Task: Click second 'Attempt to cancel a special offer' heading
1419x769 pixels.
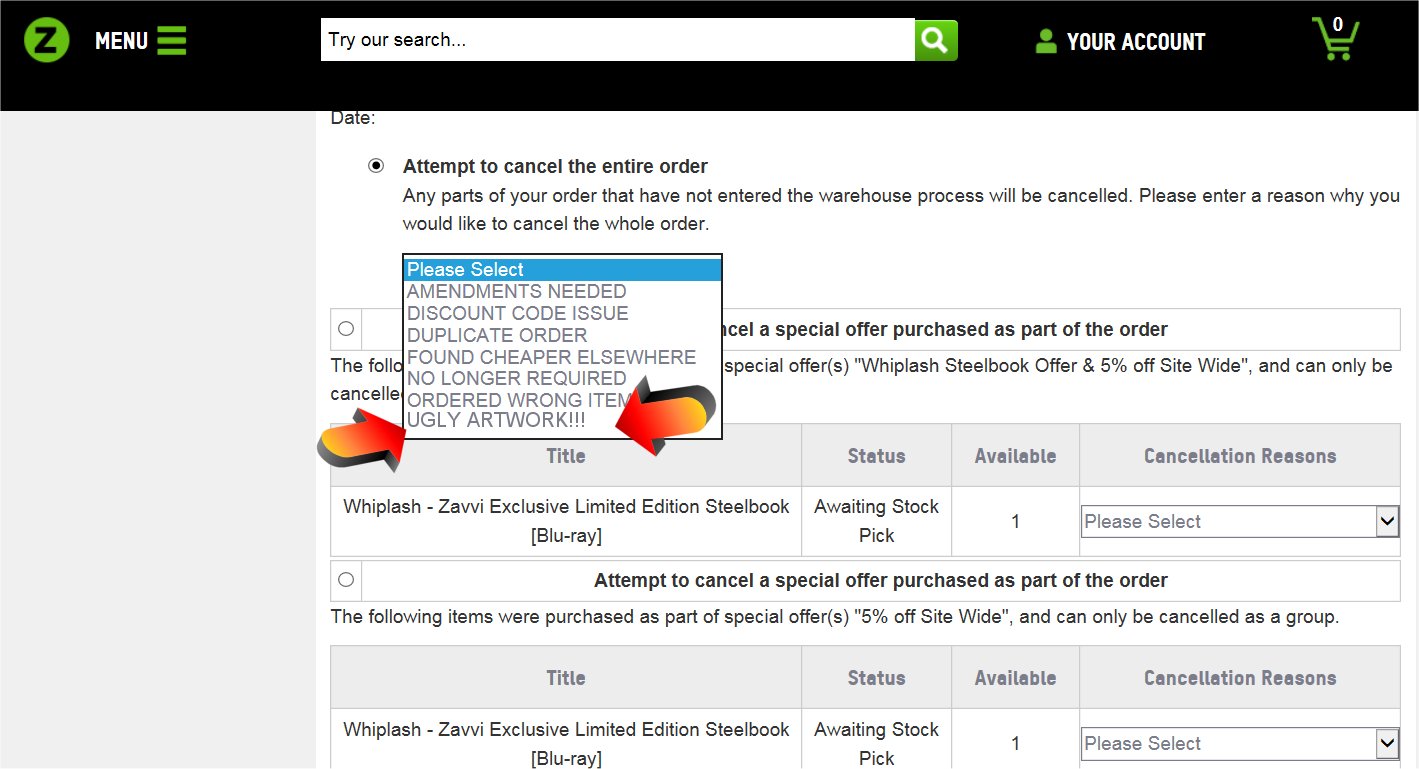Action: pos(881,580)
